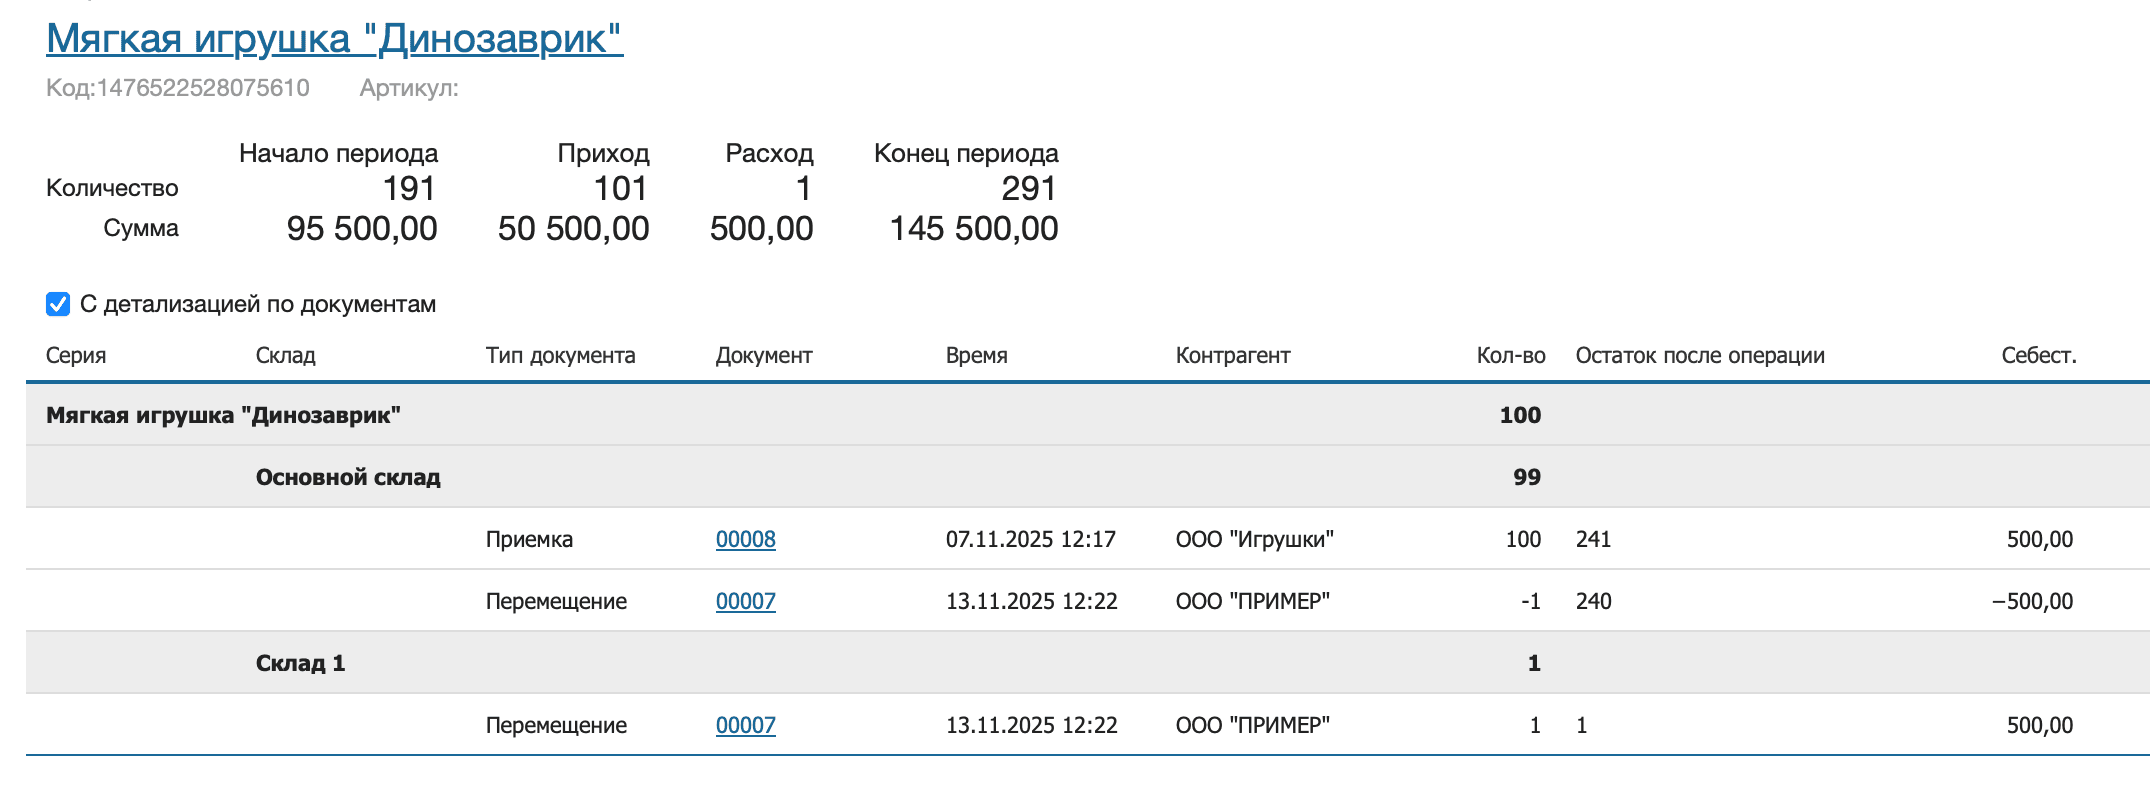Collapse the "Мягкая игрушка "Динозаврик"" group row
Viewport: 2150px width, 804px height.
point(227,415)
